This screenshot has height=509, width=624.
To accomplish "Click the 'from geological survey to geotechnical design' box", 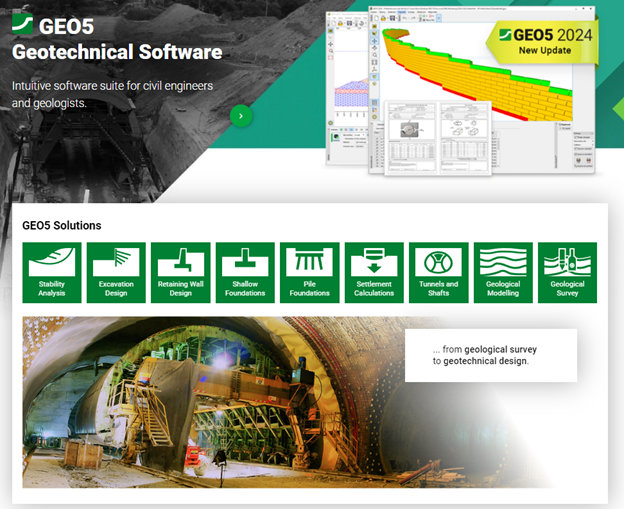I will [x=491, y=355].
